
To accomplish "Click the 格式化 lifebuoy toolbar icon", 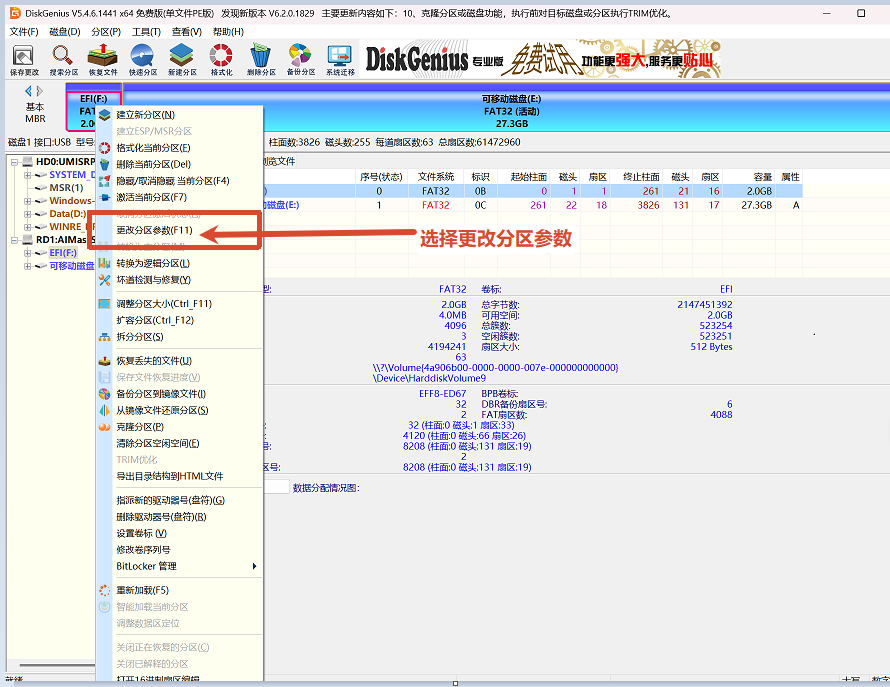I will click(221, 60).
